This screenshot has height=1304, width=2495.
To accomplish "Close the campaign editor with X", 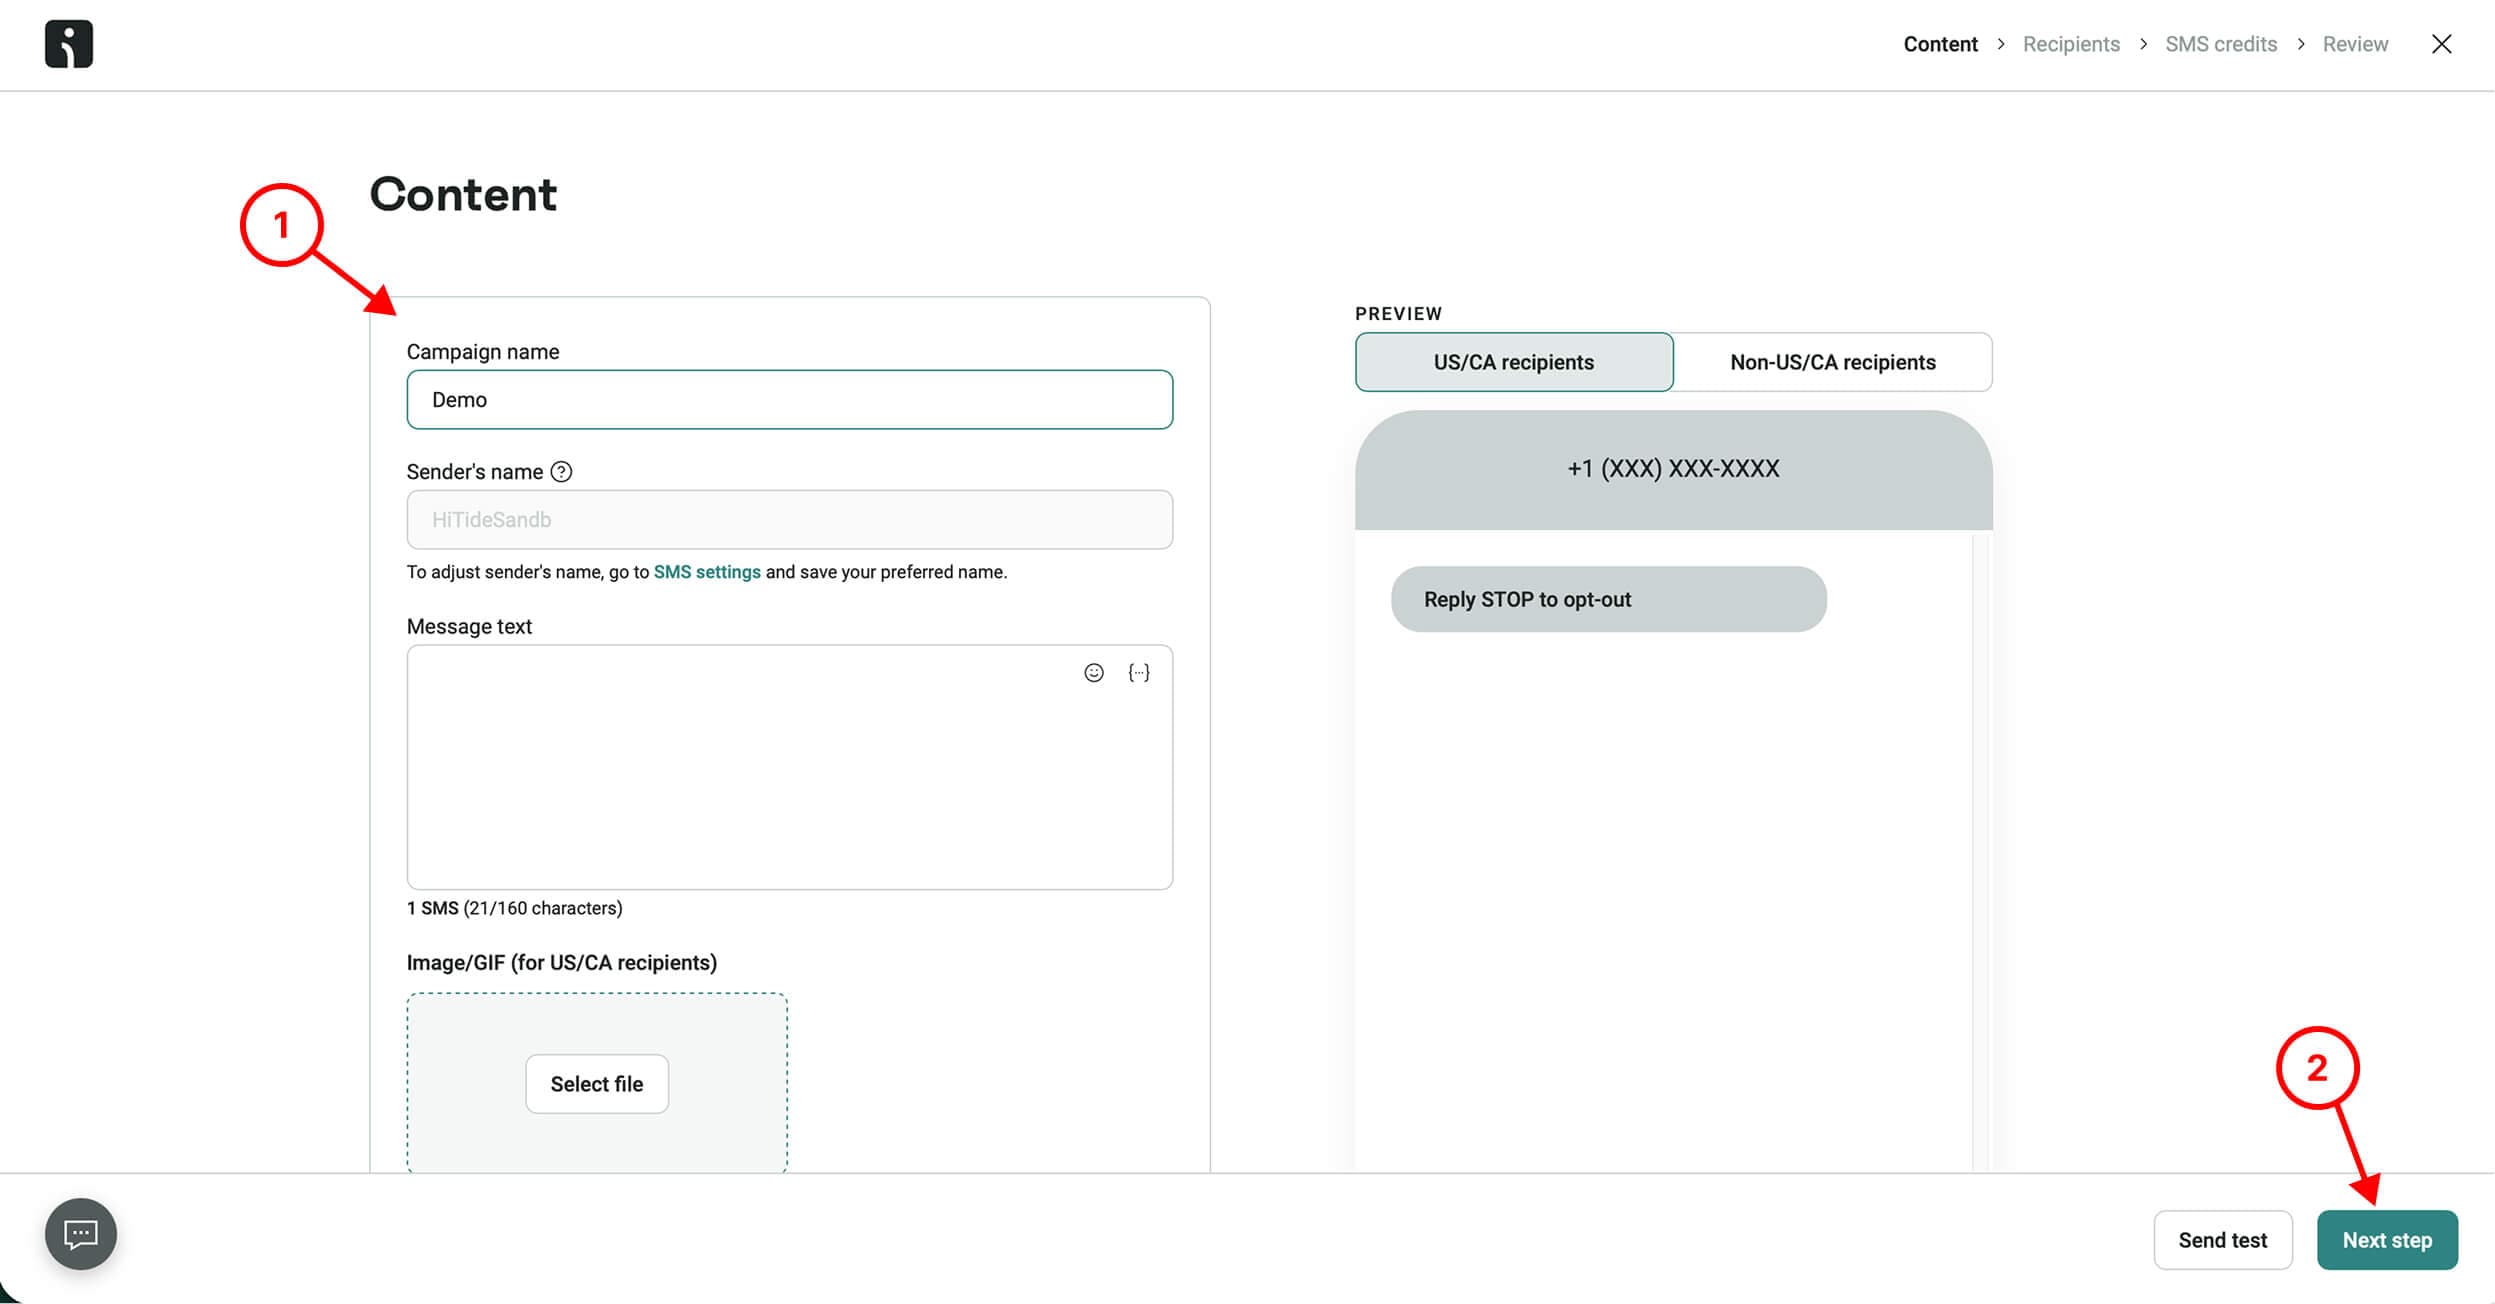I will point(2442,44).
